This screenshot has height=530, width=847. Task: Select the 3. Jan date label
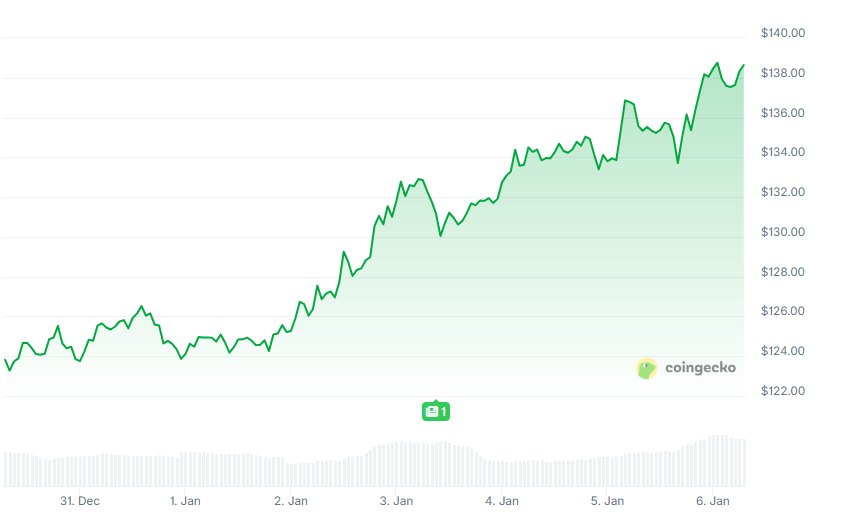point(397,500)
